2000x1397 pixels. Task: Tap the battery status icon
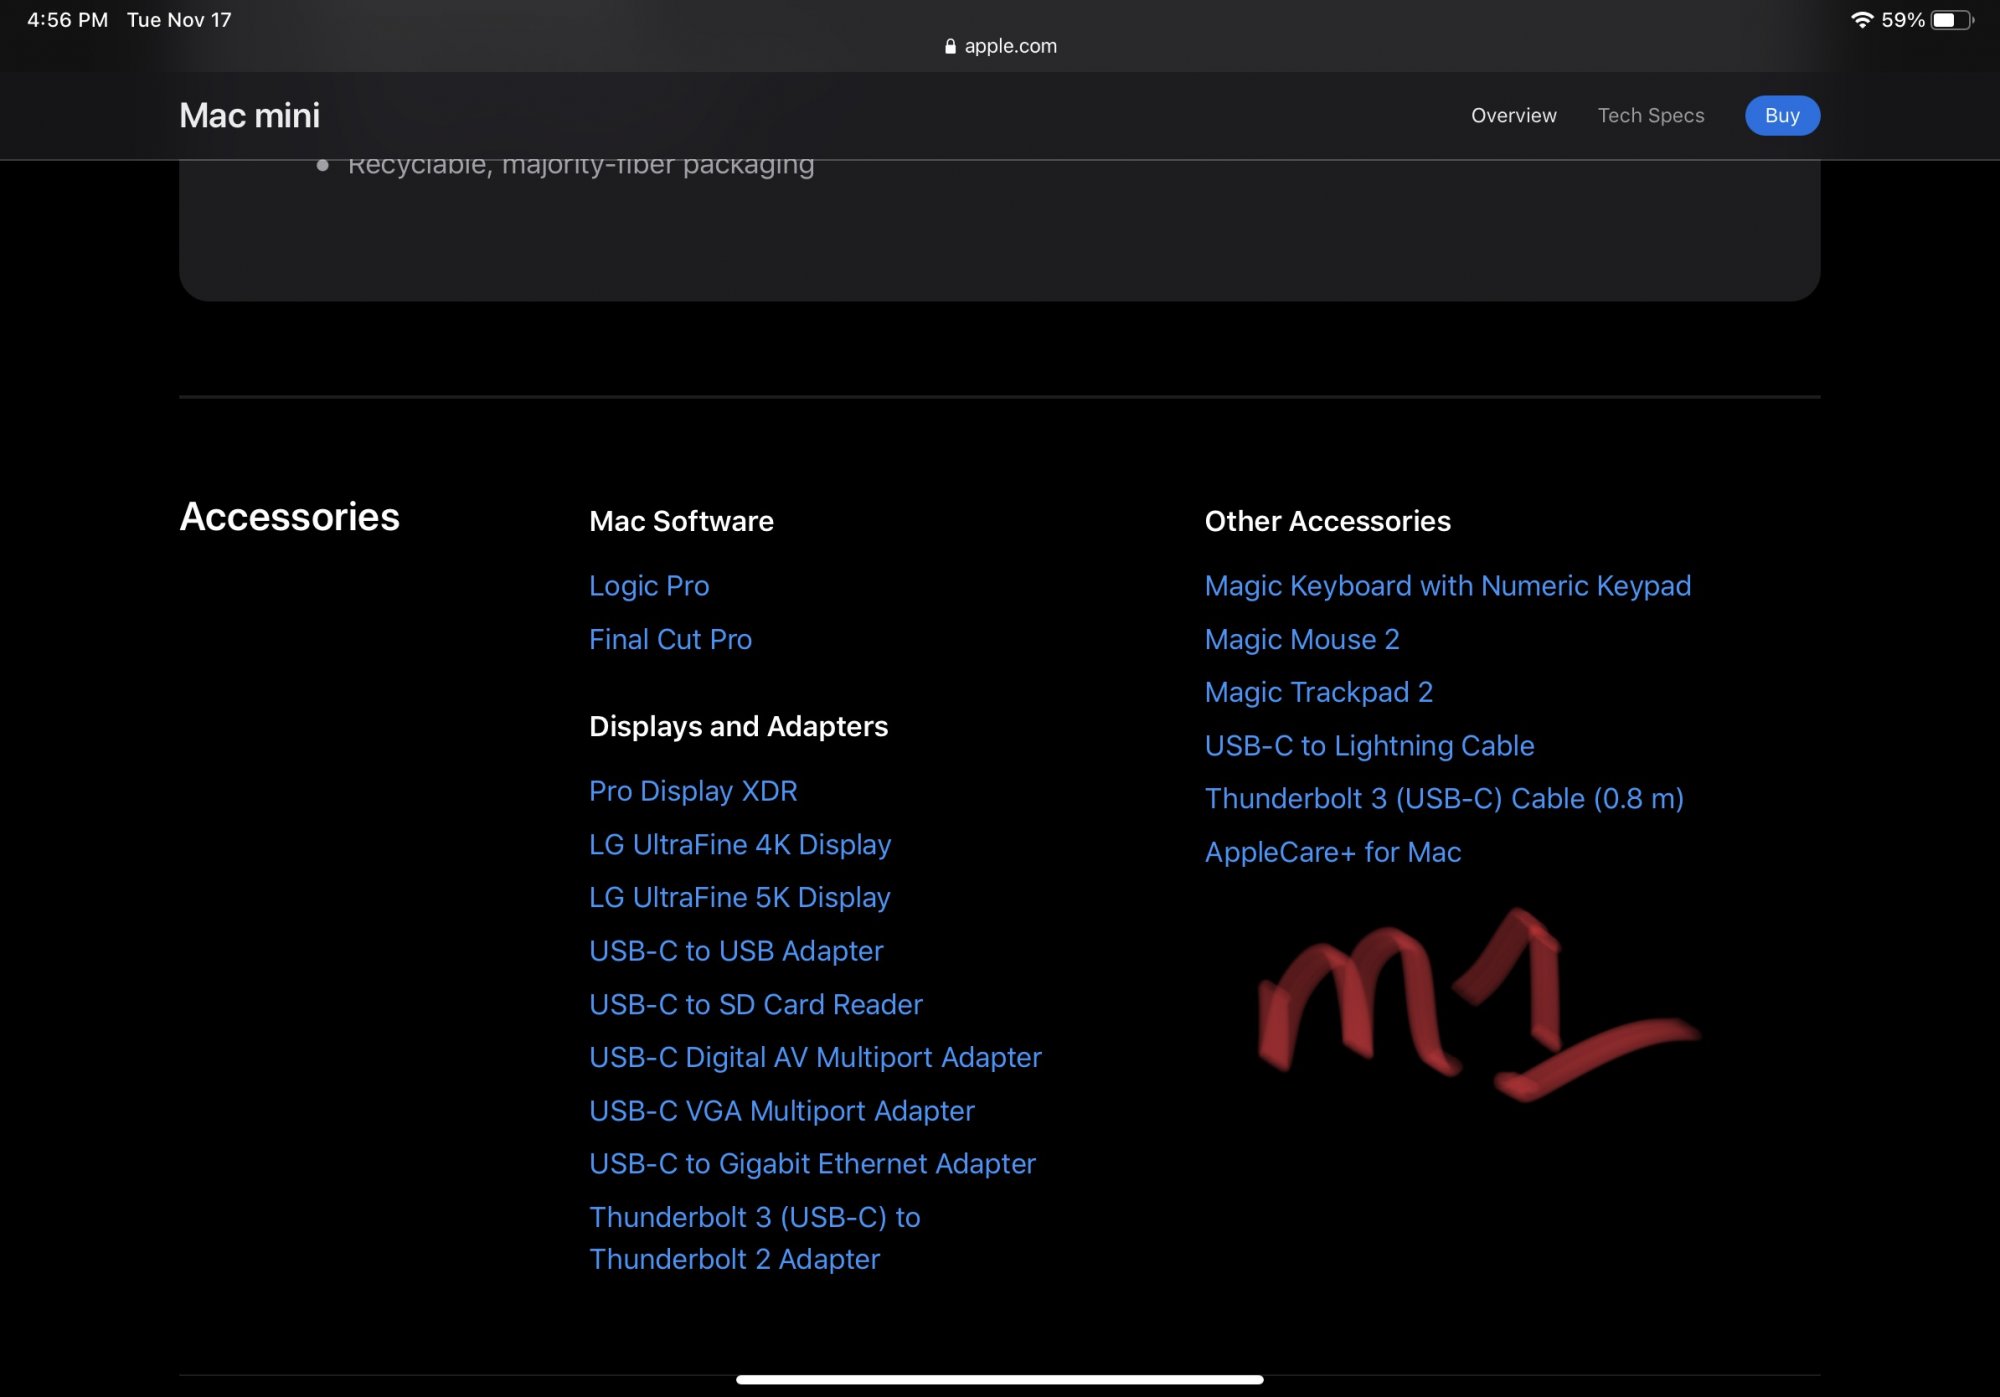[x=1951, y=20]
